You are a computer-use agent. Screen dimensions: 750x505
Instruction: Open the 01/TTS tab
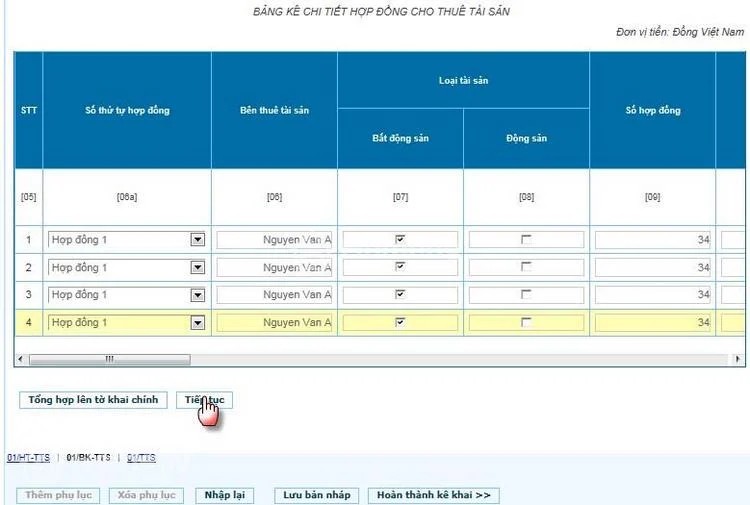pos(141,458)
